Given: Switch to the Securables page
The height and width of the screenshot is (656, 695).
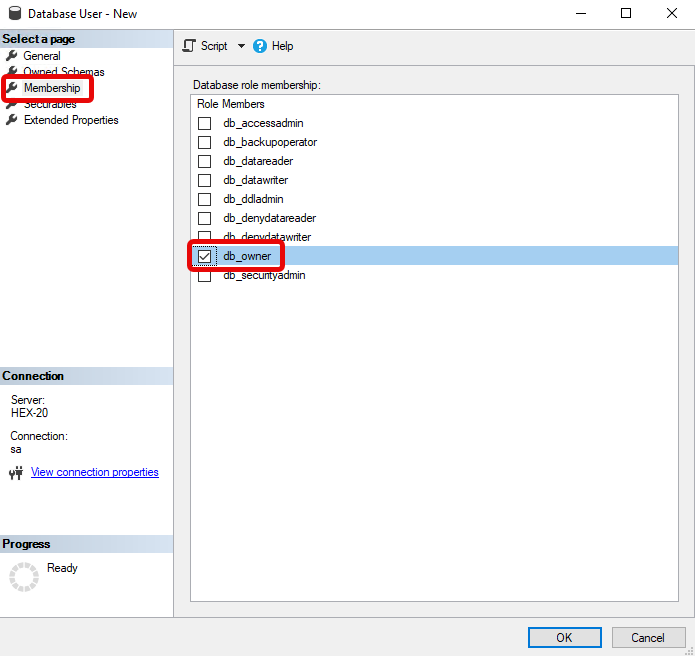Looking at the screenshot, I should [x=50, y=104].
